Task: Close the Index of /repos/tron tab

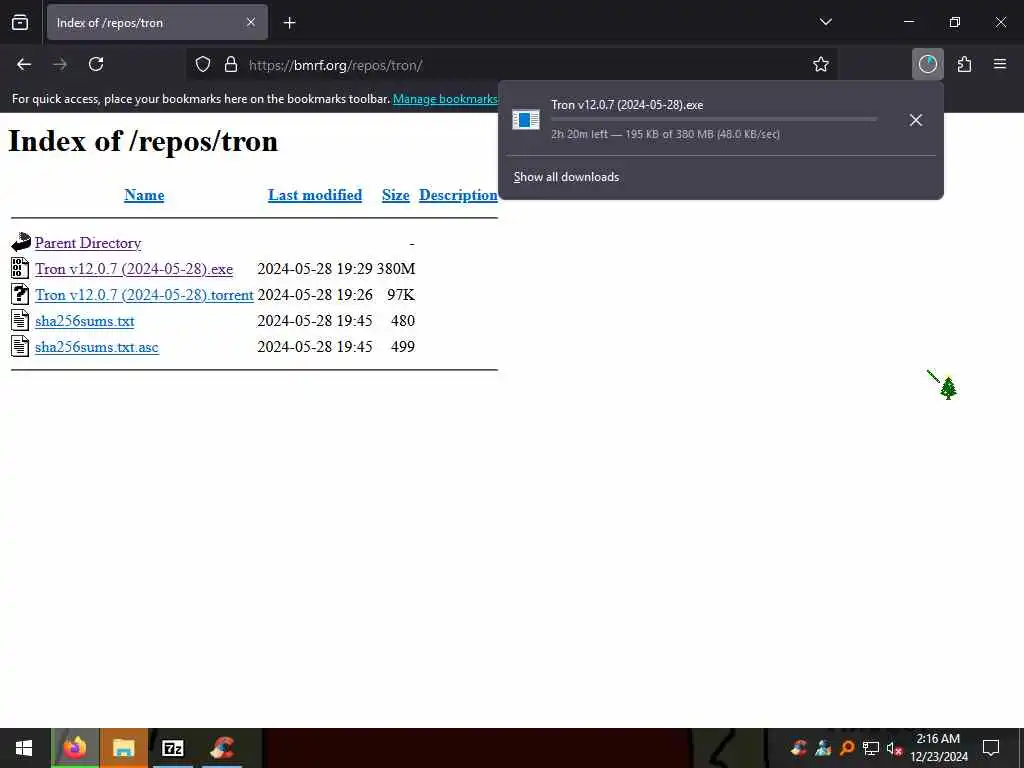Action: (251, 22)
